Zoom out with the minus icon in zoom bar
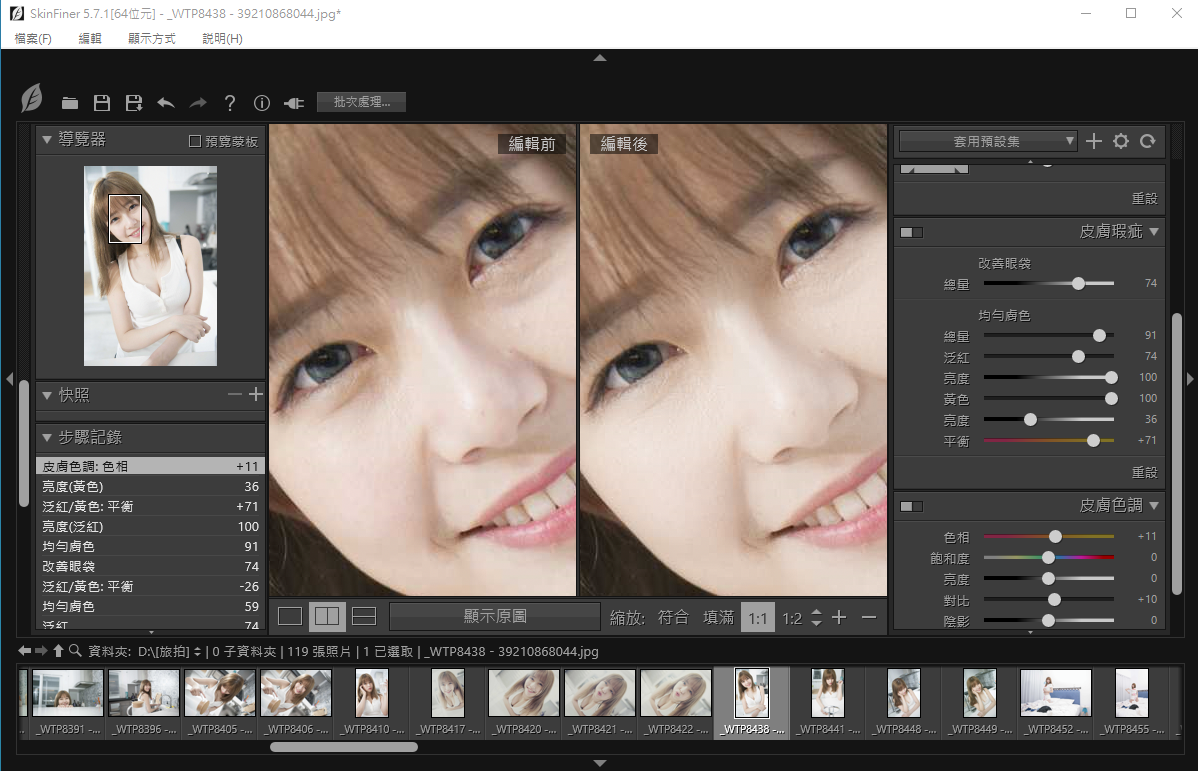The height and width of the screenshot is (771, 1198). tap(869, 617)
